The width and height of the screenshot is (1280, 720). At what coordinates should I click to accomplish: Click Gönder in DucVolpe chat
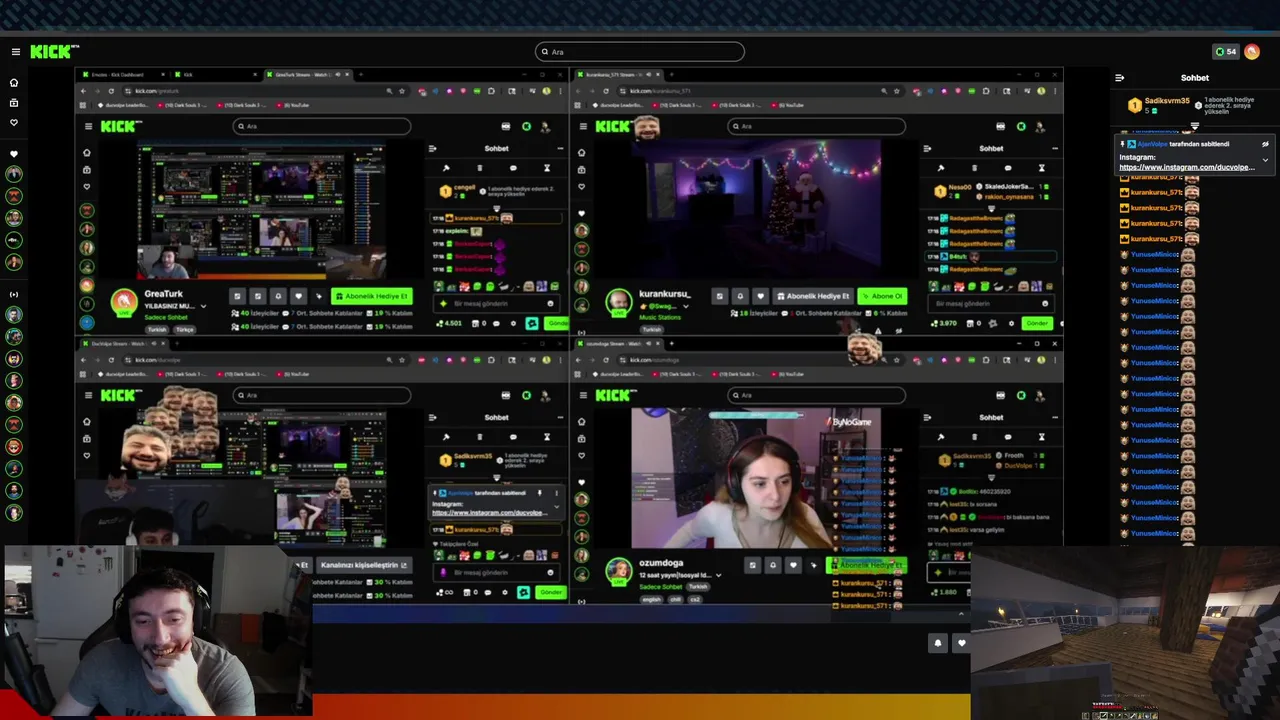551,592
